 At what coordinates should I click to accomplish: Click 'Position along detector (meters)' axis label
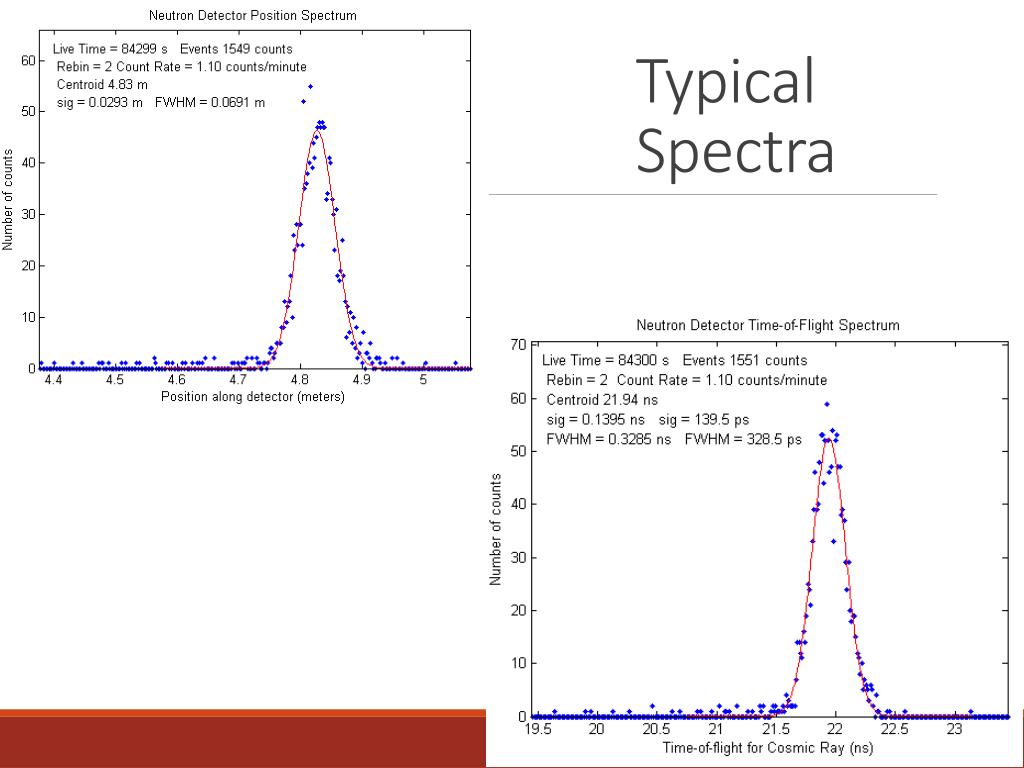(x=253, y=396)
